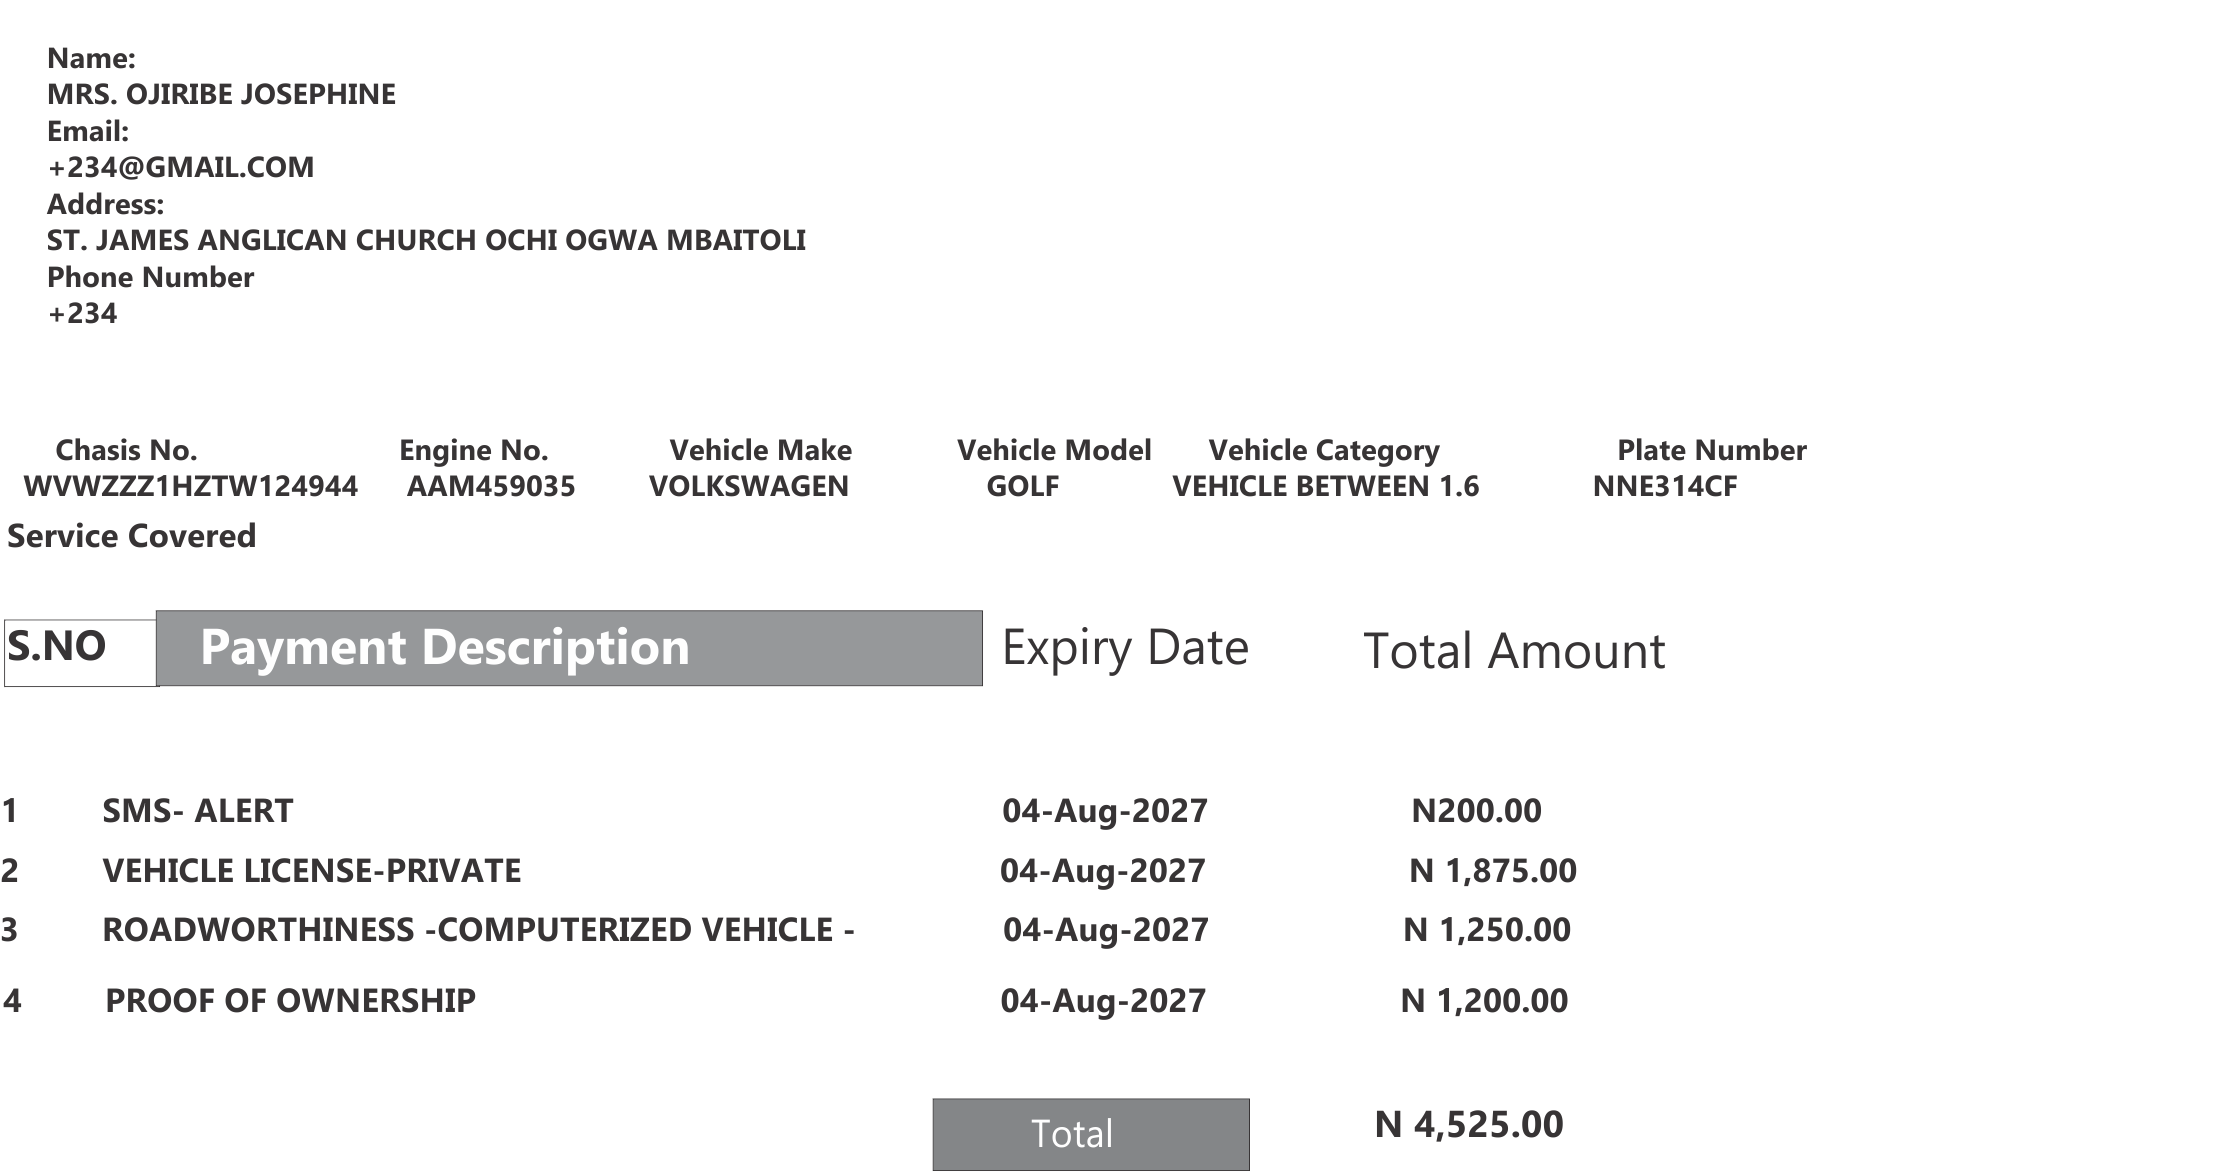This screenshot has width=2235, height=1172.
Task: Click the chassis number WVWZZZ1HZTW124944
Action: point(191,486)
